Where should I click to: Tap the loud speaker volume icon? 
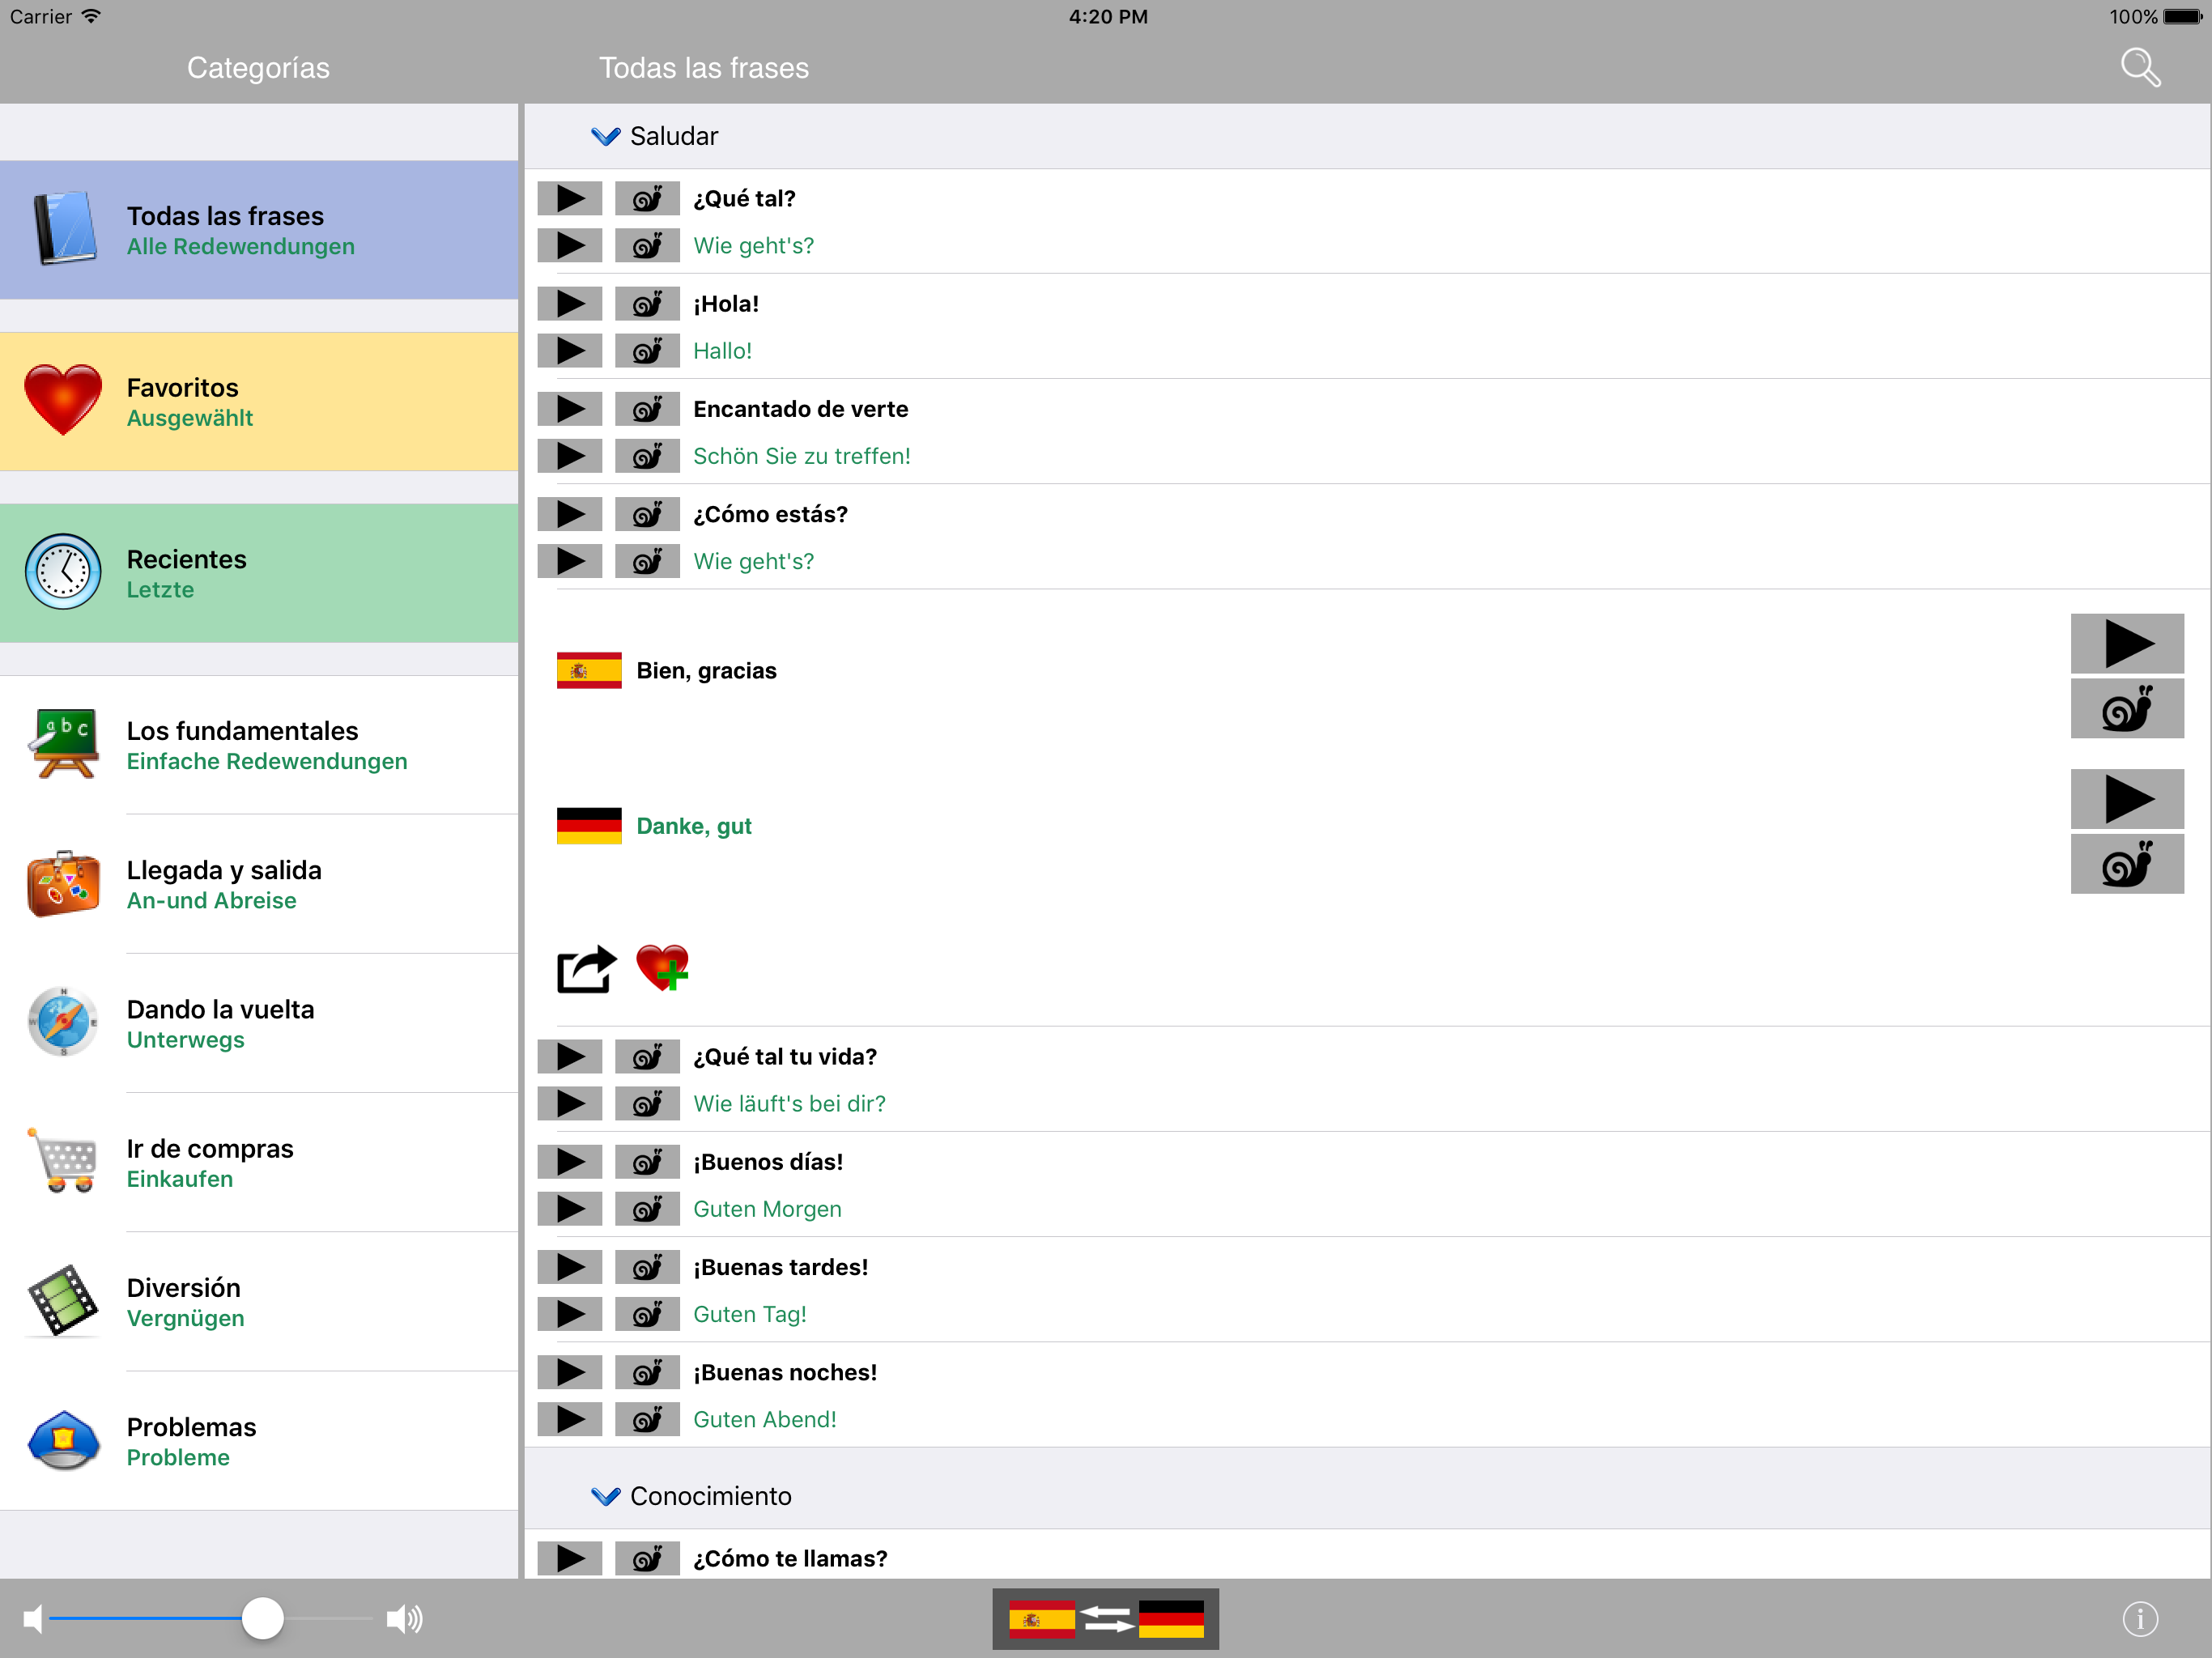tap(405, 1618)
